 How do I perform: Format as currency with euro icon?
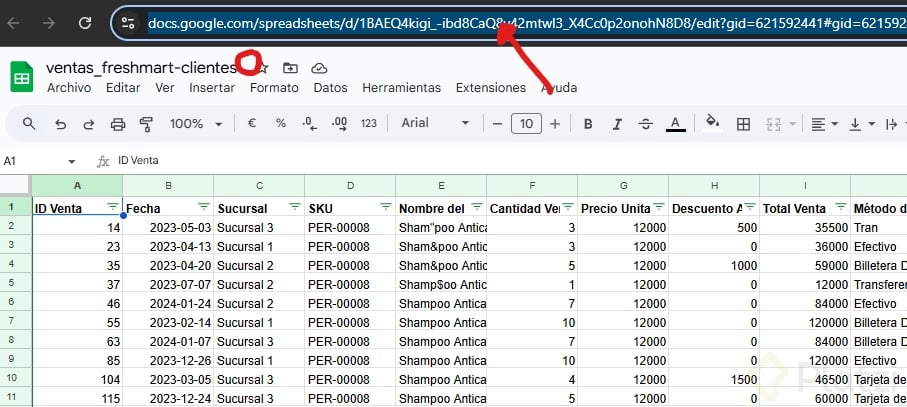[252, 123]
